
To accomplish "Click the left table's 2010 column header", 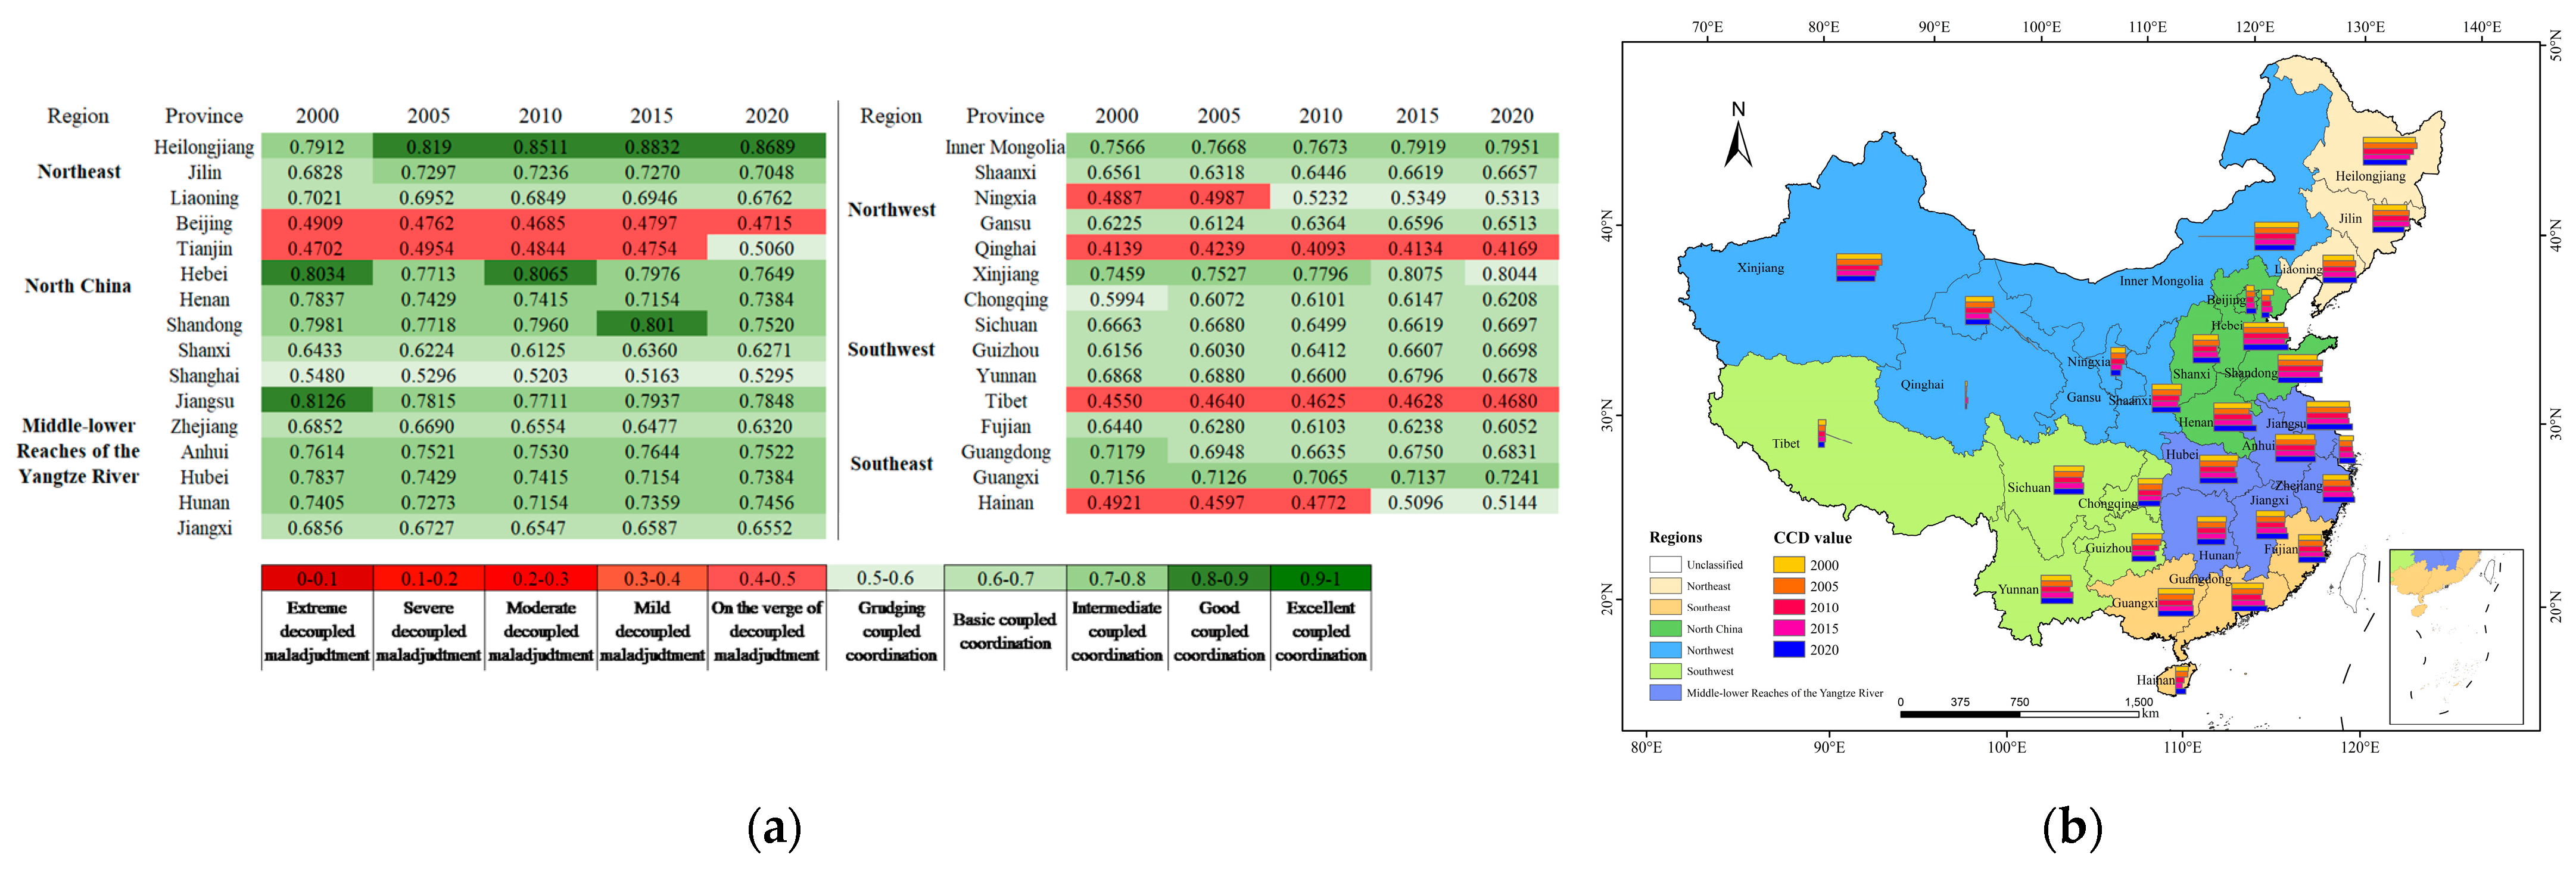I will (540, 116).
